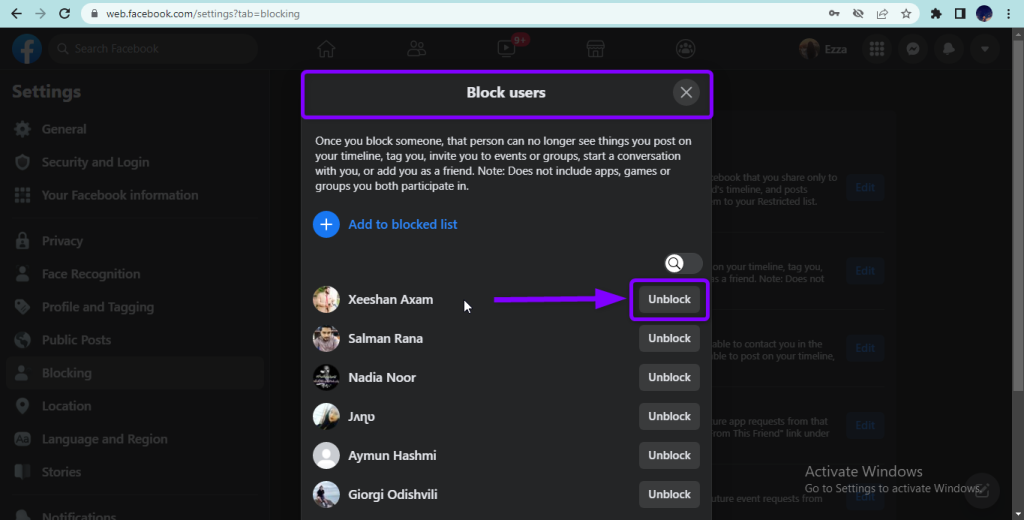
Task: Open the Marketplace icon
Action: [x=596, y=49]
